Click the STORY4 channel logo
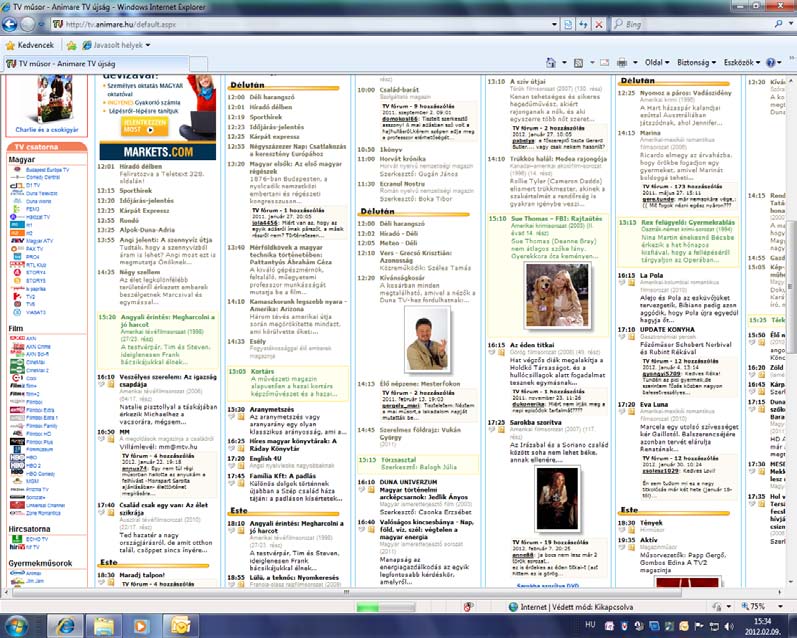797x638 pixels. coord(17,272)
